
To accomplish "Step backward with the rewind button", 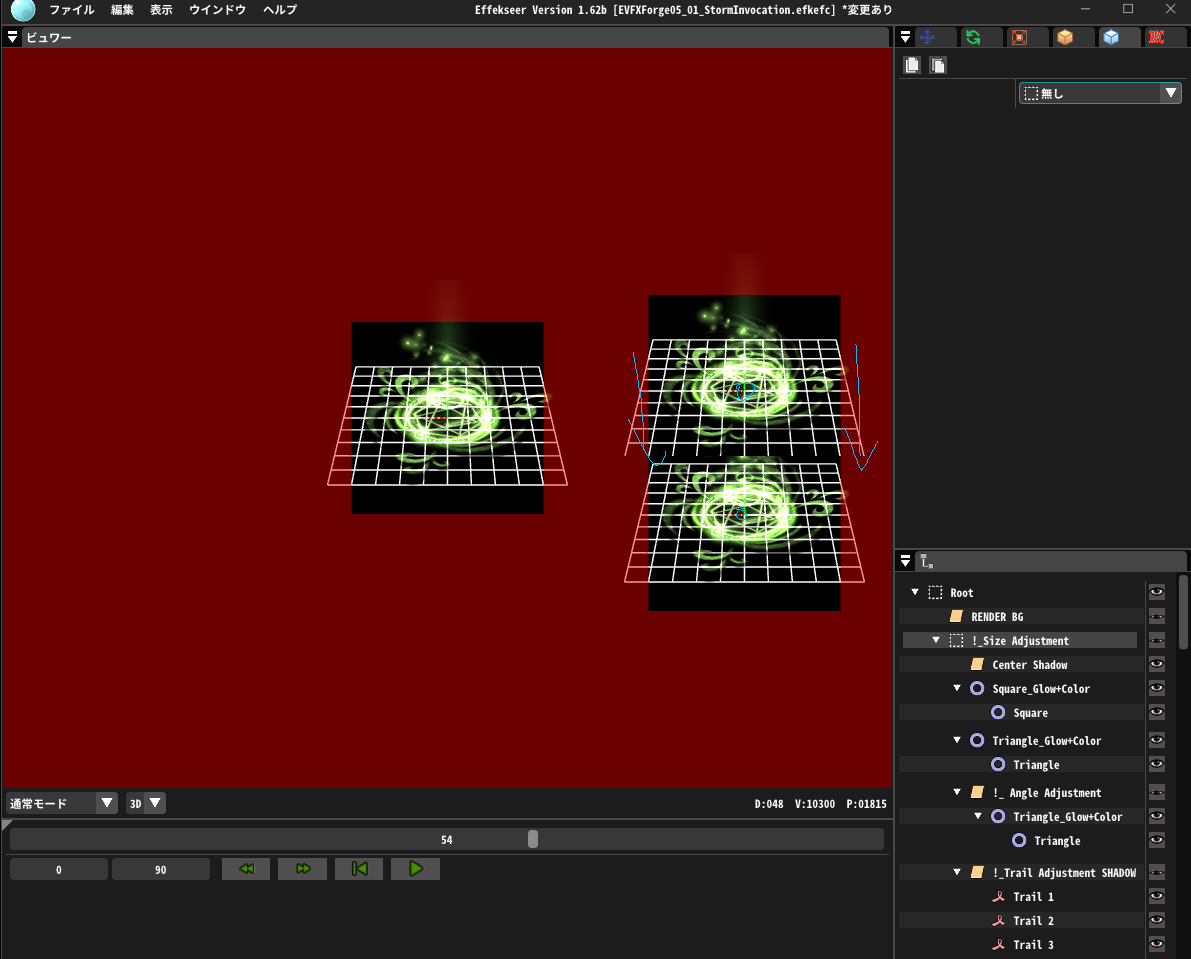I will click(x=246, y=869).
